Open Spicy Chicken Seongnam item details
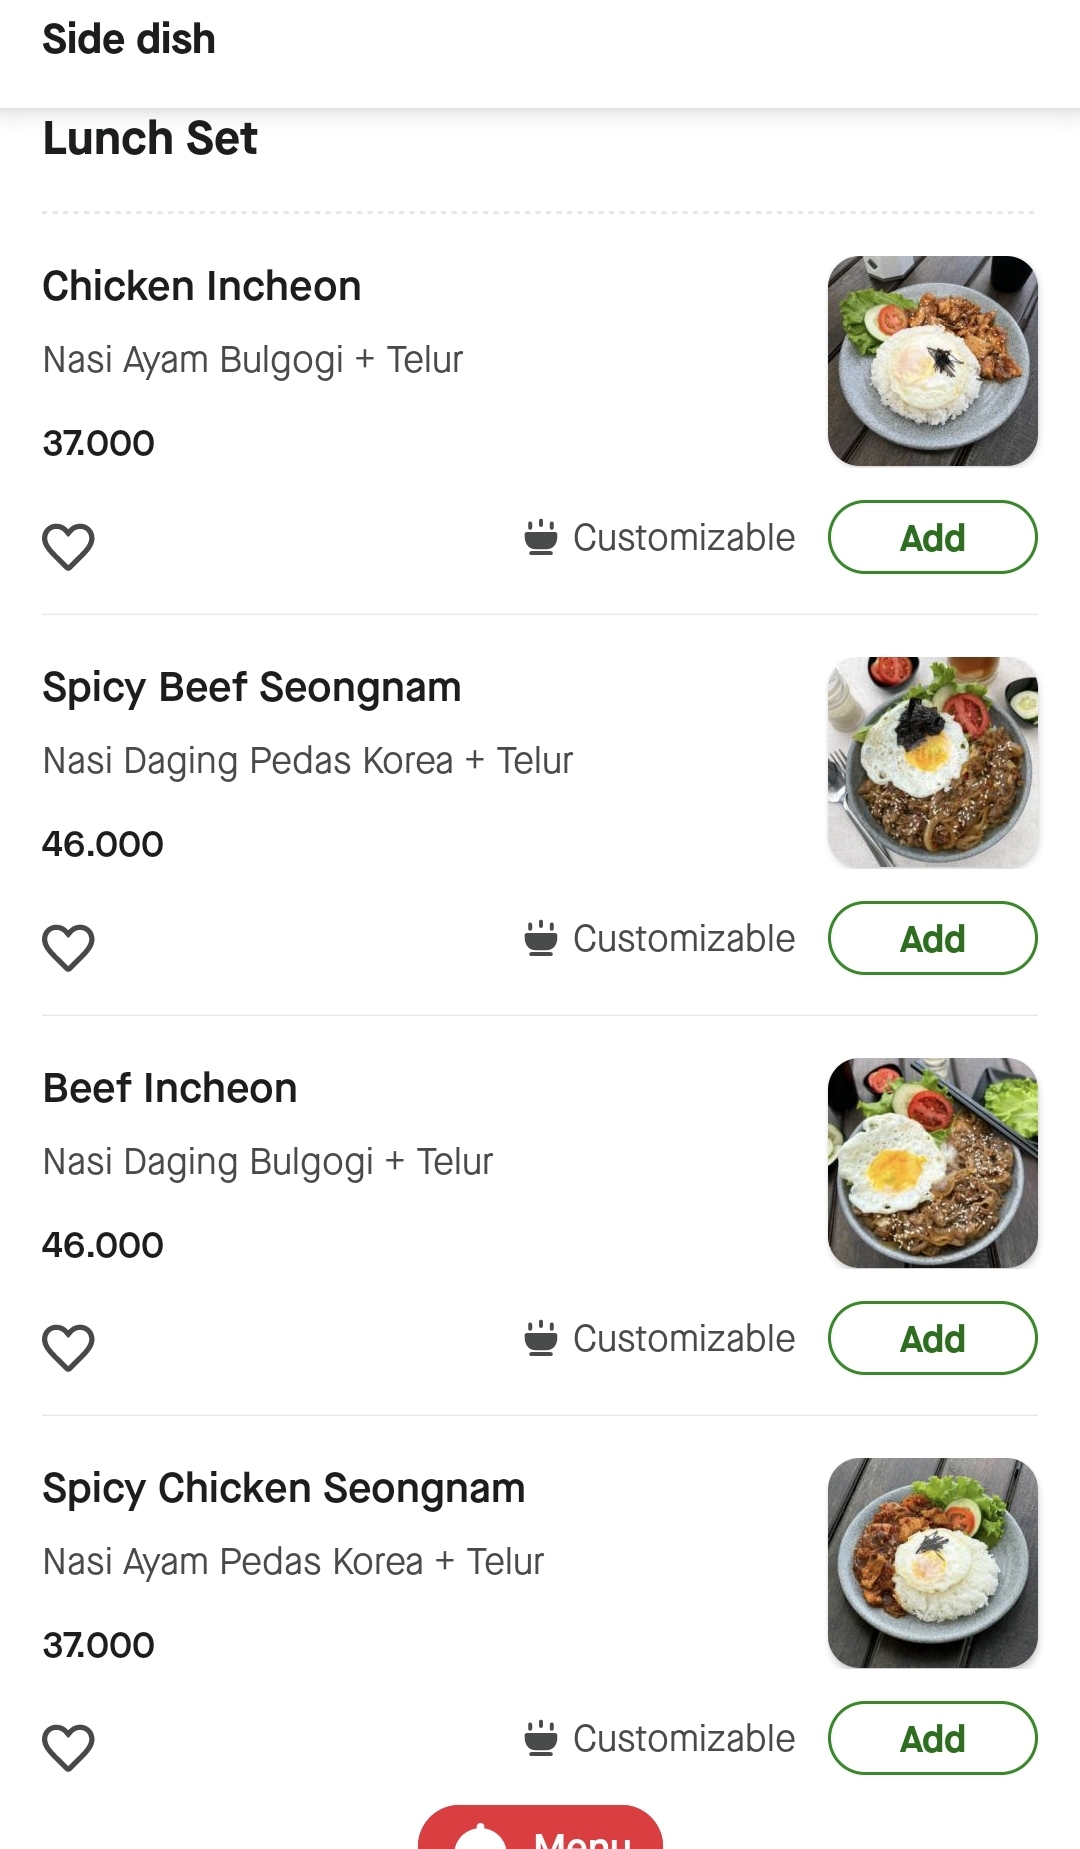1080x1849 pixels. (x=284, y=1489)
